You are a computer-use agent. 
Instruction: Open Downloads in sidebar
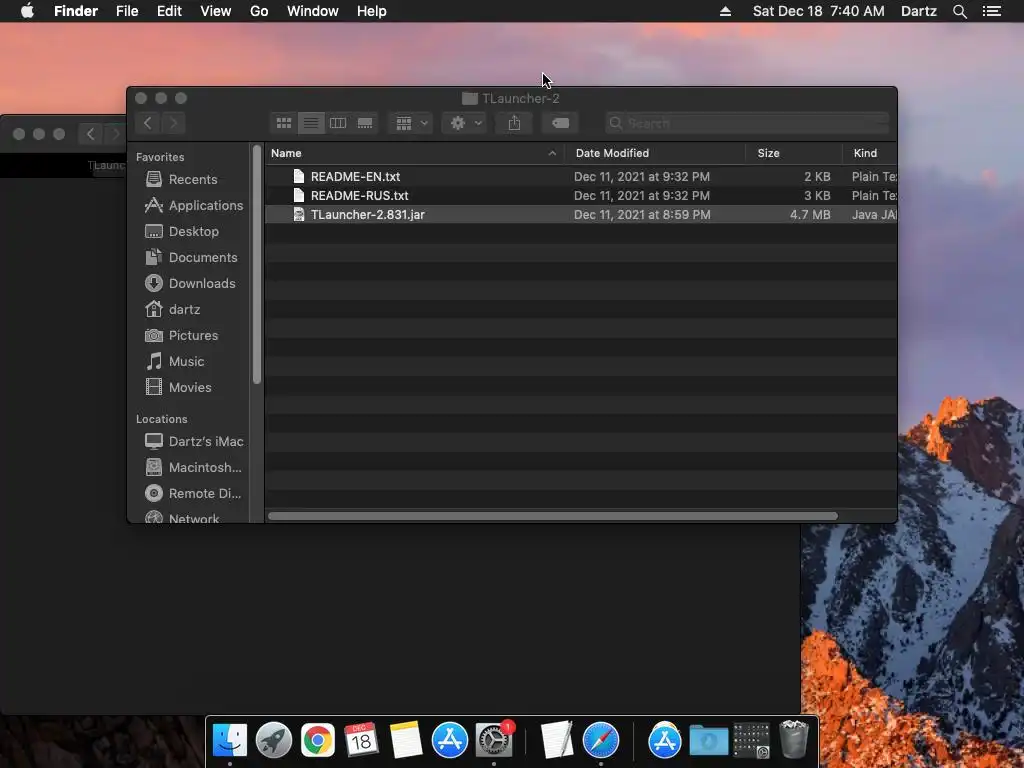pyautogui.click(x=189, y=283)
